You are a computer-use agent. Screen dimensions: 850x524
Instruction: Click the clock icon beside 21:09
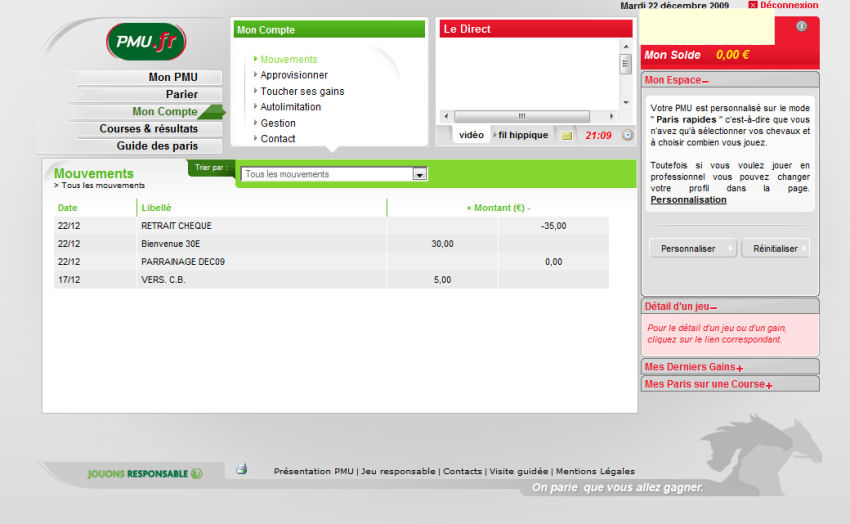click(x=627, y=135)
